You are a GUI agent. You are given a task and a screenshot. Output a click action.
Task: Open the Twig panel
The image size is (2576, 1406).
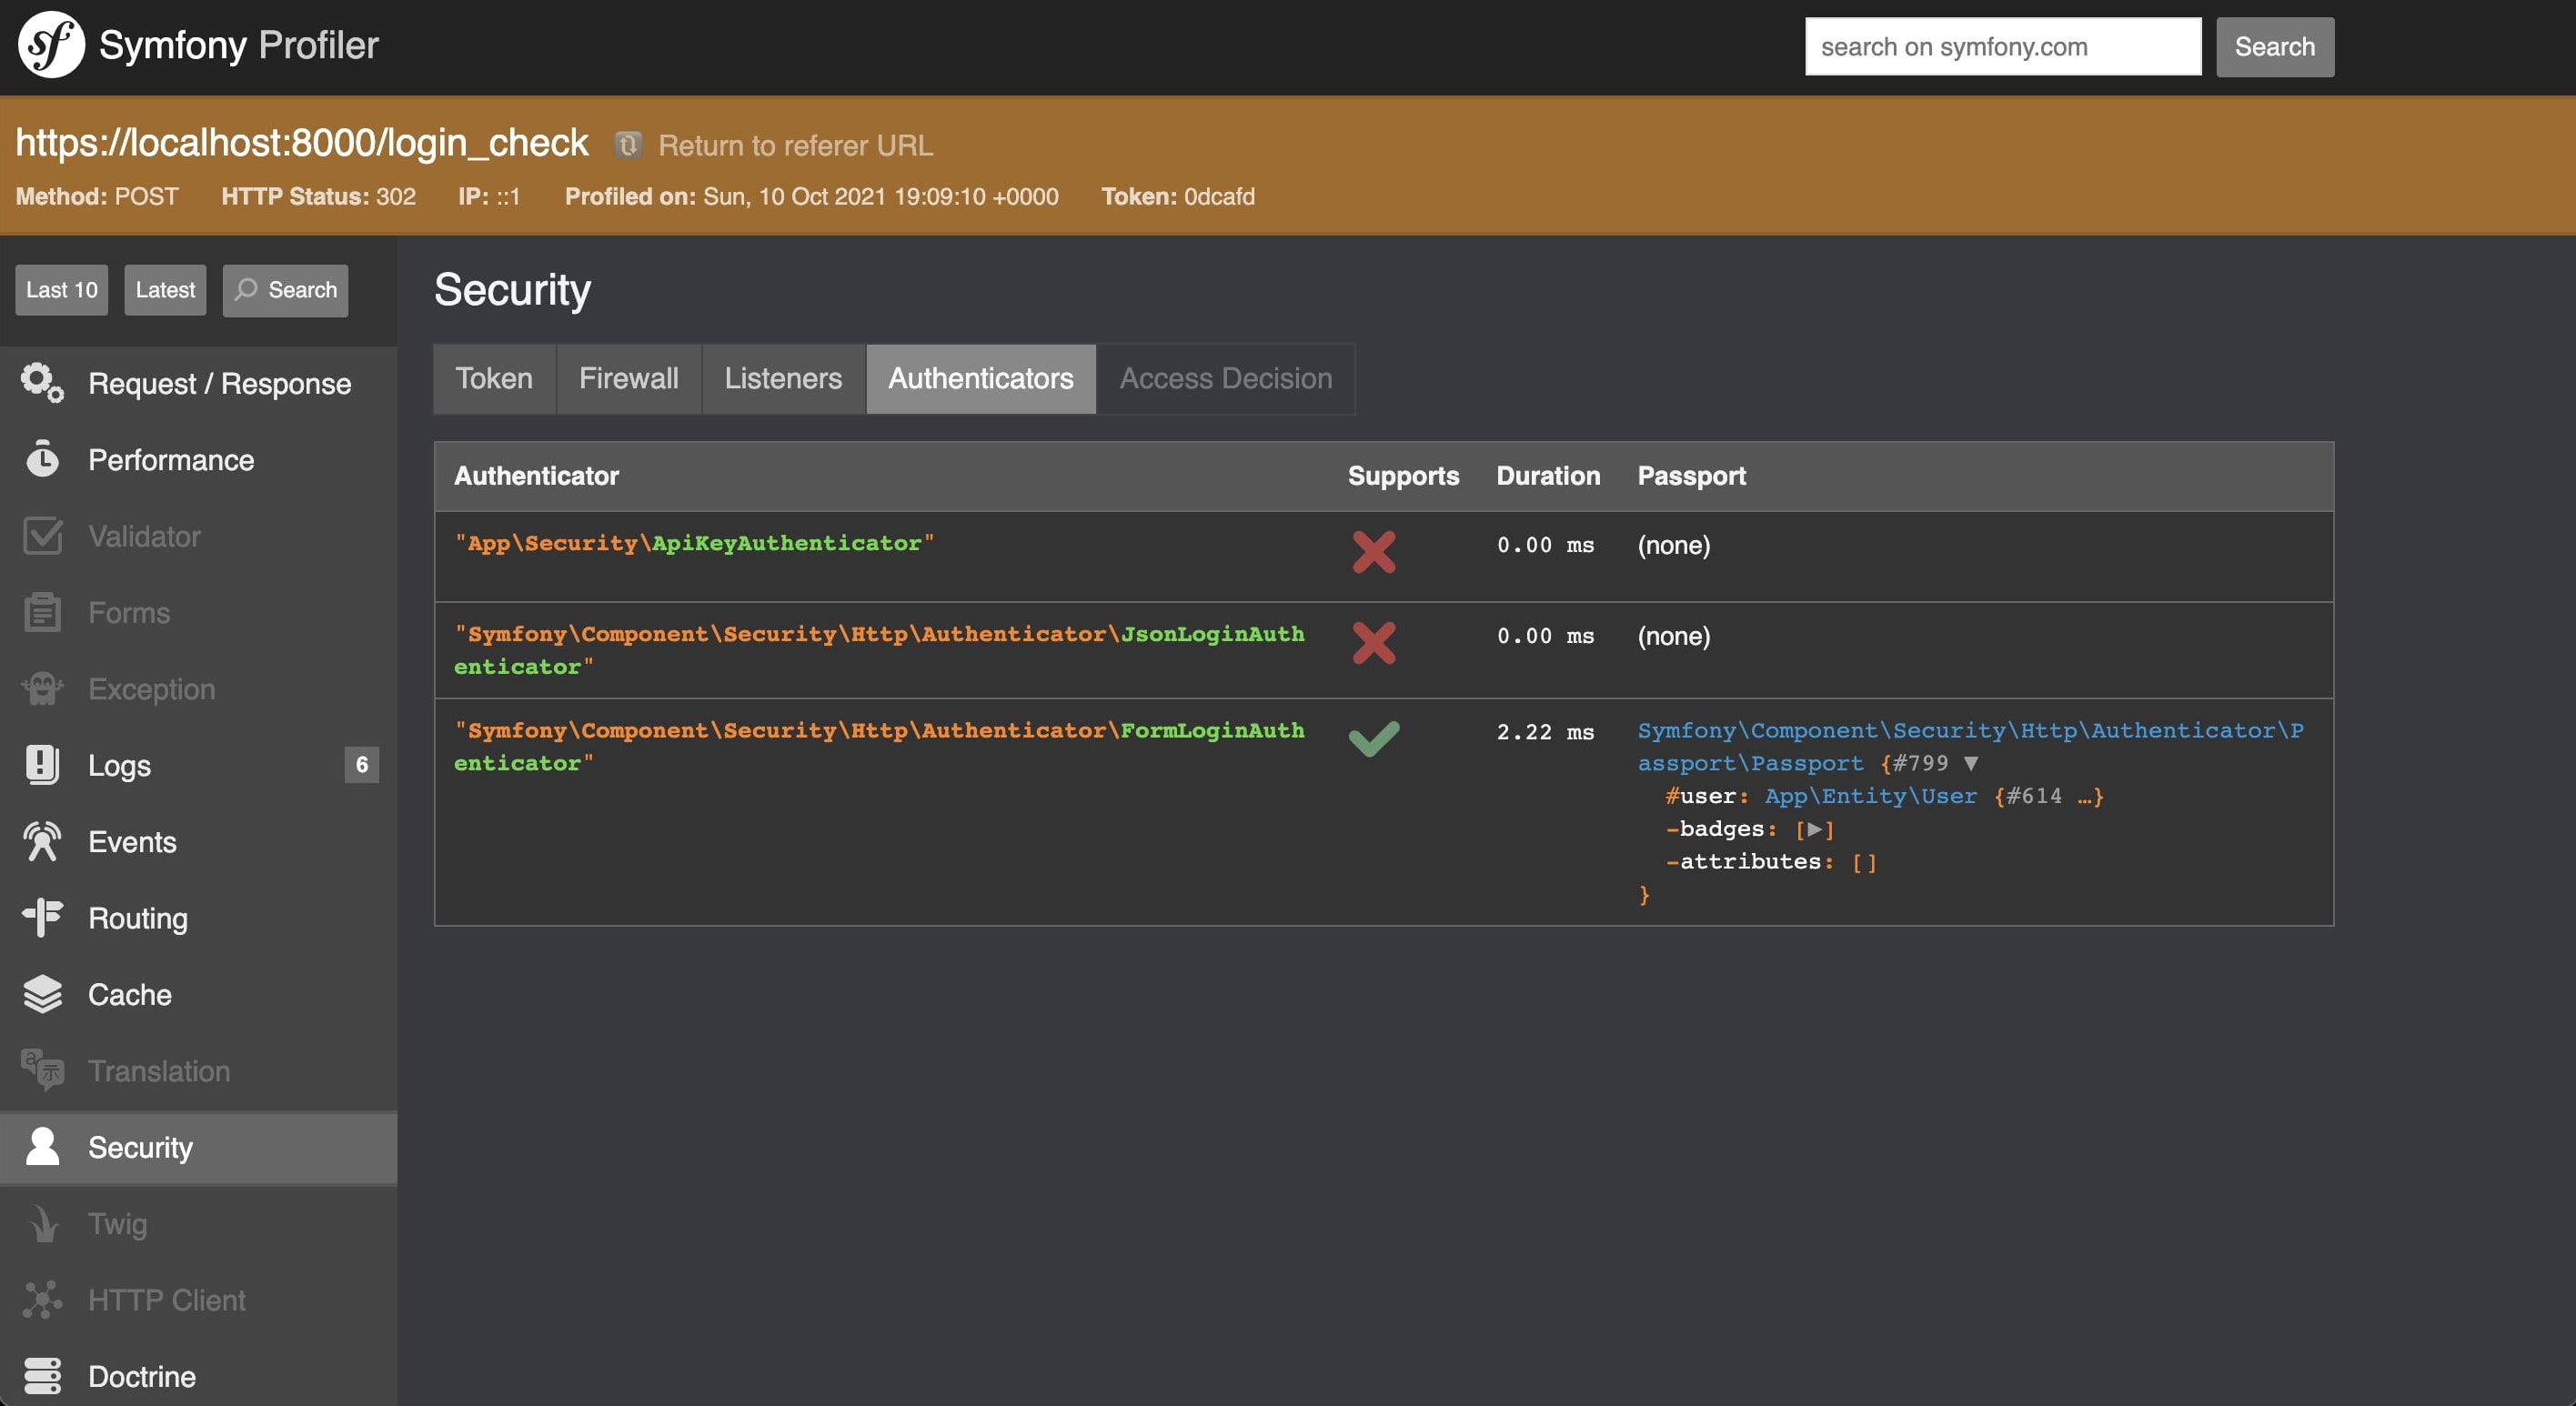click(117, 1224)
